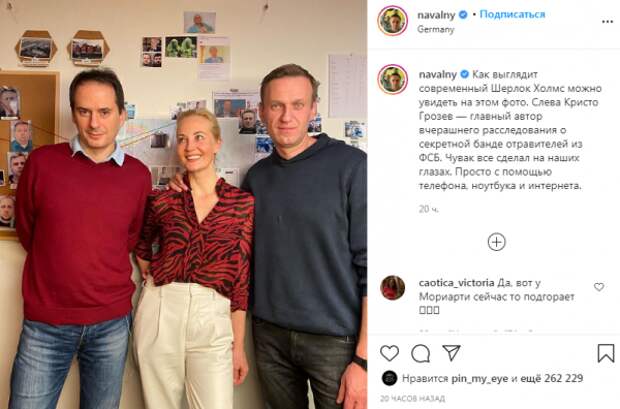
Task: Click the verified badge next to header navalny
Action: coord(463,15)
